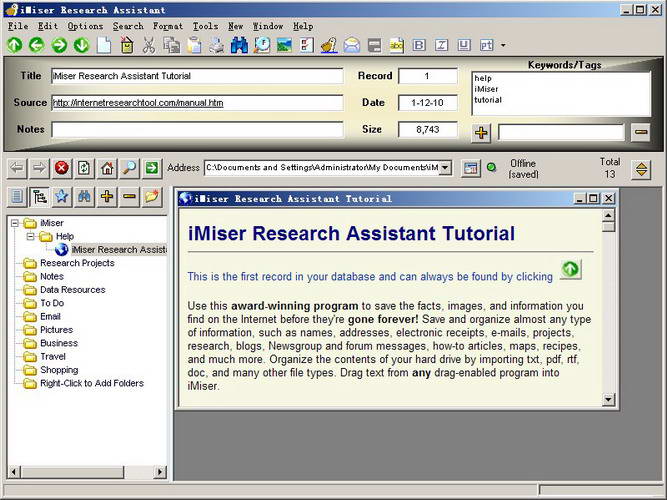Image resolution: width=667 pixels, height=500 pixels.
Task: Open the New menu
Action: coord(235,26)
